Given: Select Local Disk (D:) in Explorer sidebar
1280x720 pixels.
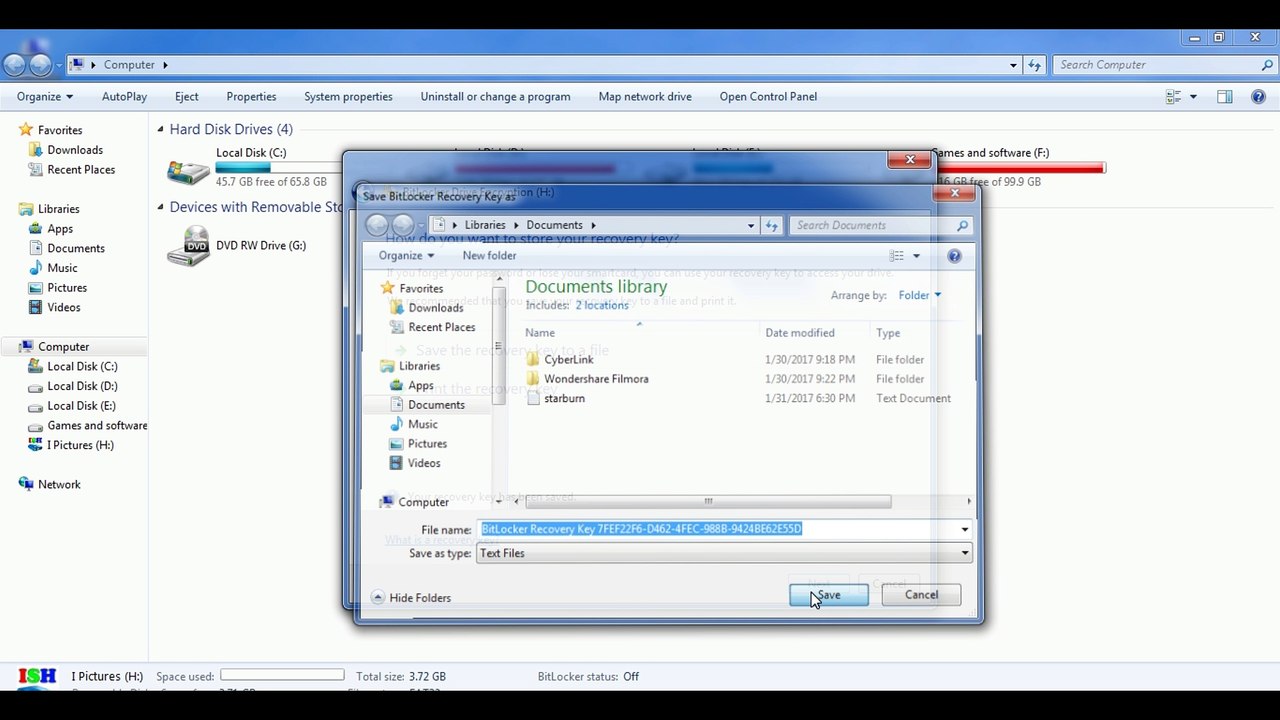Looking at the screenshot, I should click(82, 386).
